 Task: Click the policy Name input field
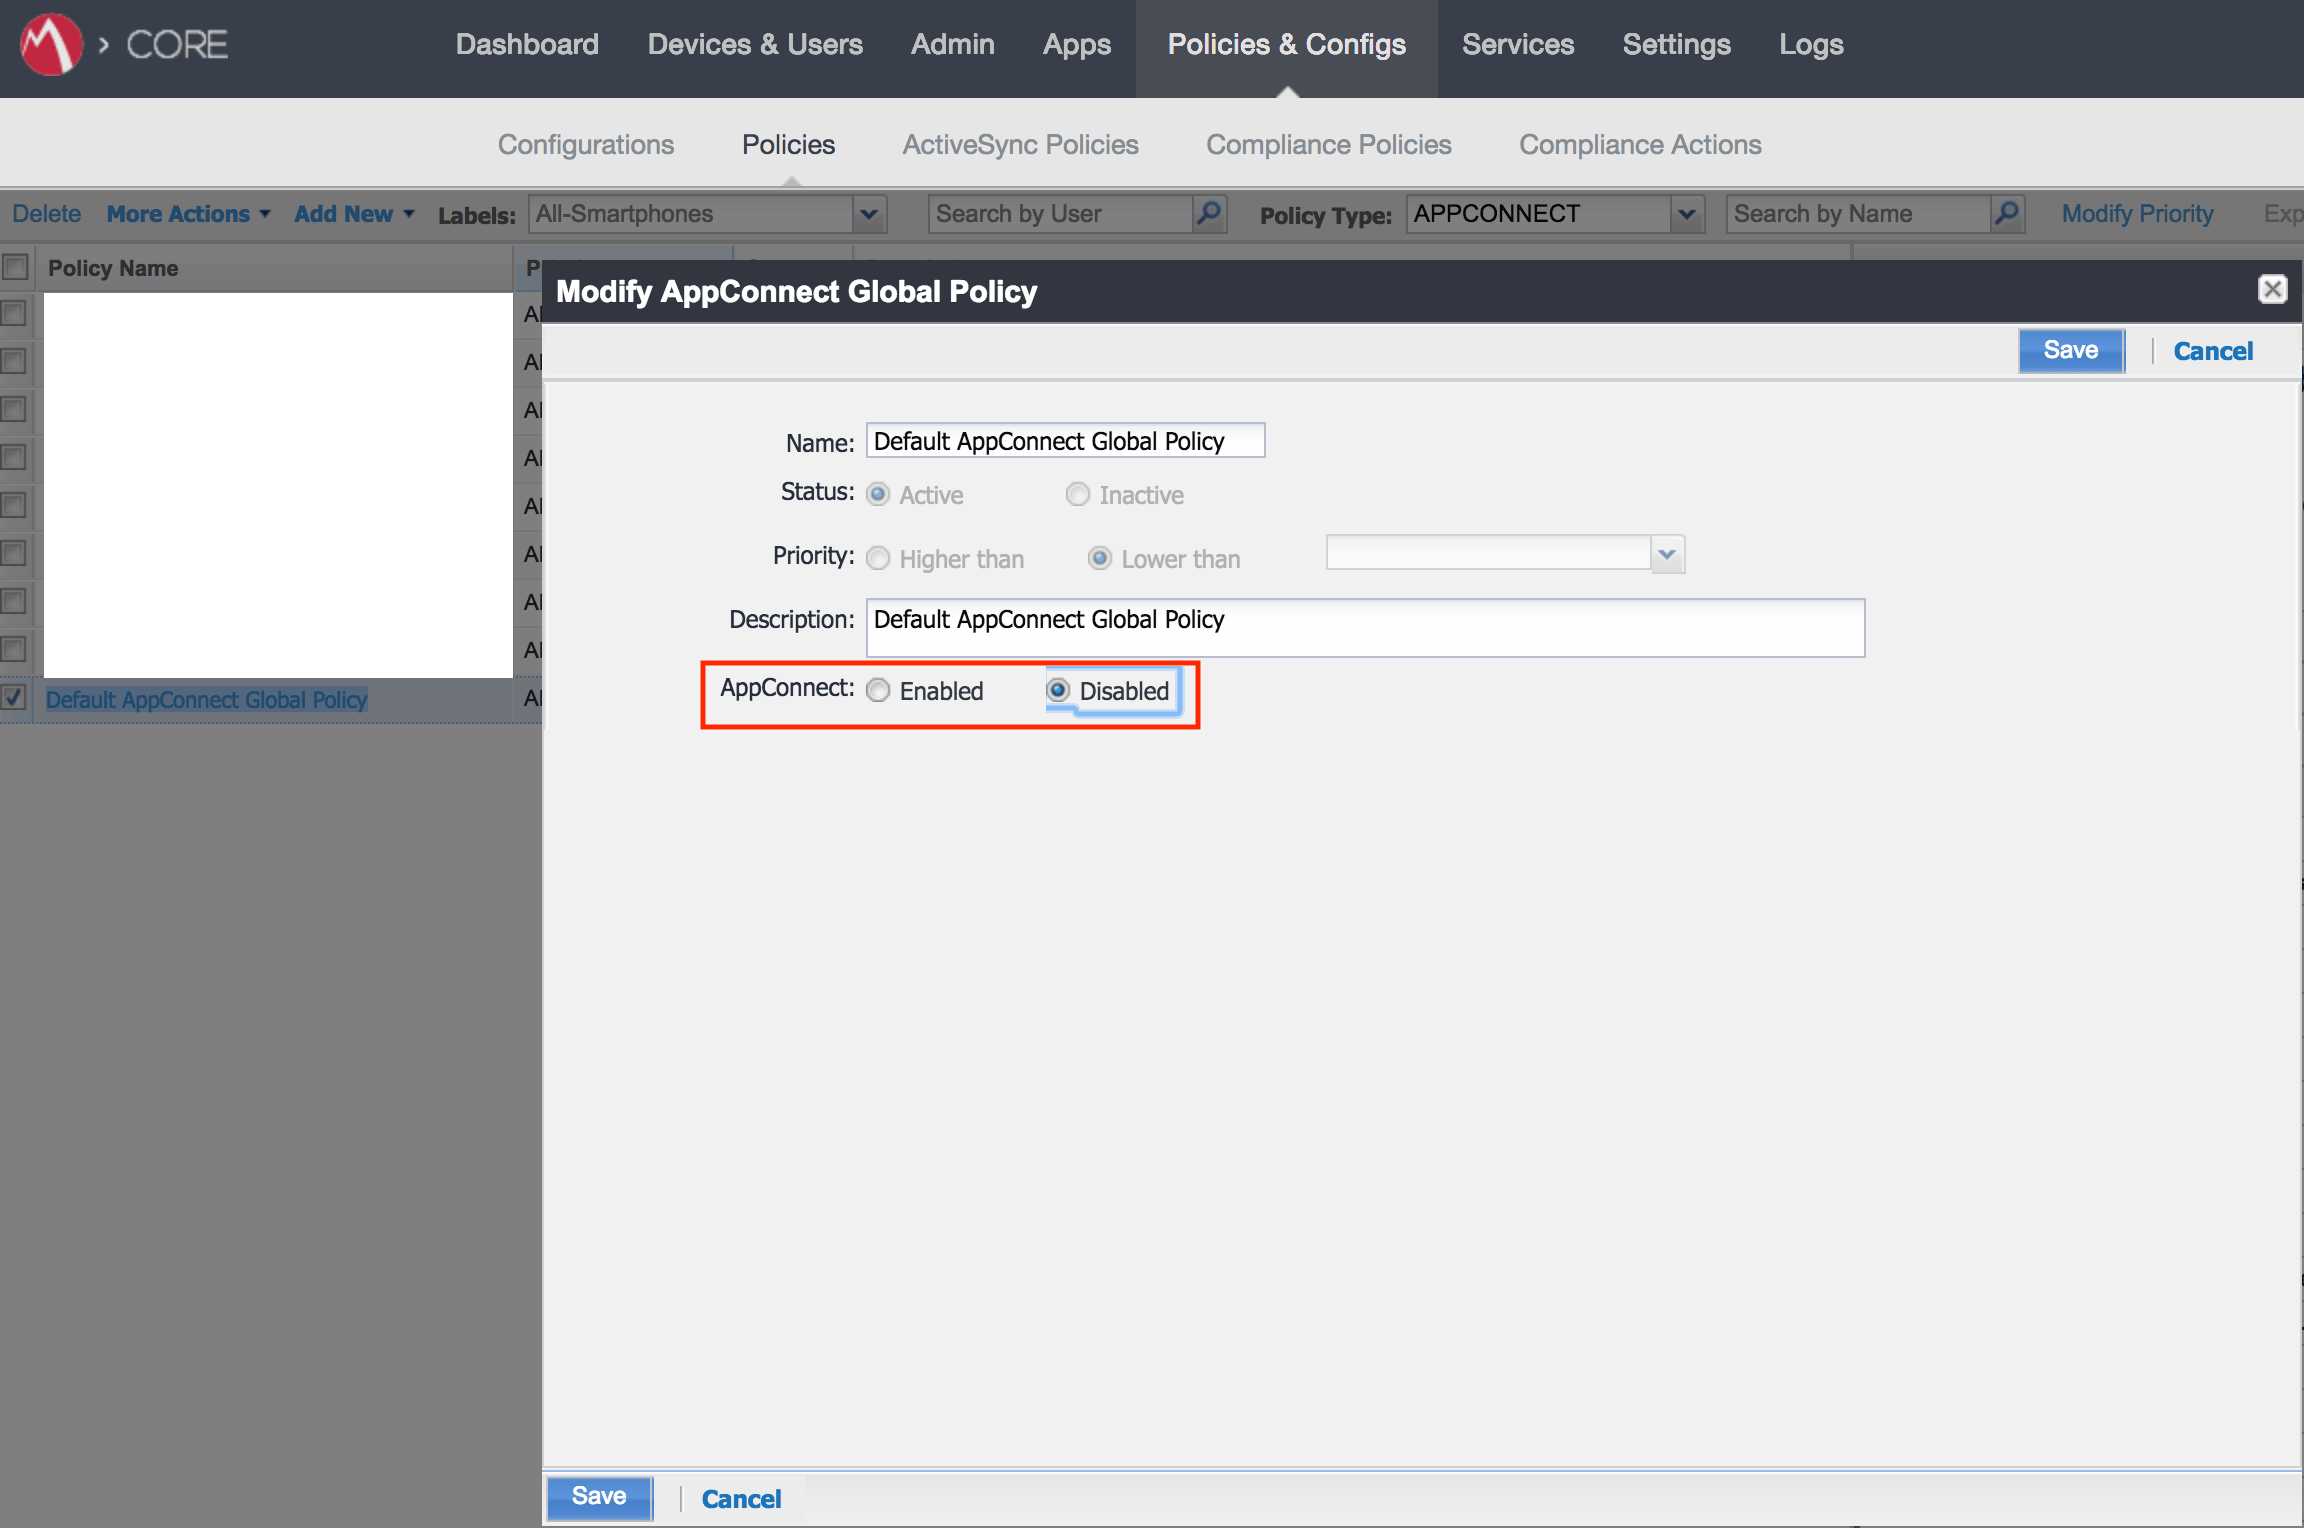(x=1065, y=441)
